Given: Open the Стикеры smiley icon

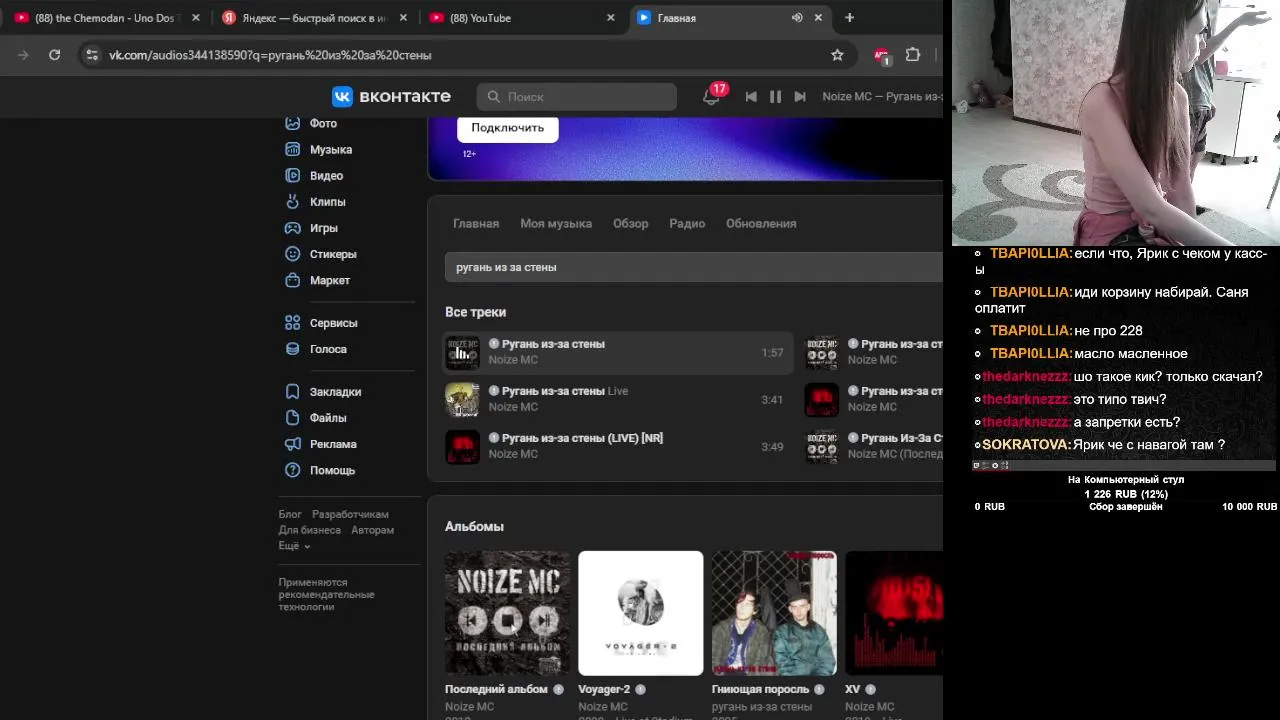Looking at the screenshot, I should tap(292, 254).
